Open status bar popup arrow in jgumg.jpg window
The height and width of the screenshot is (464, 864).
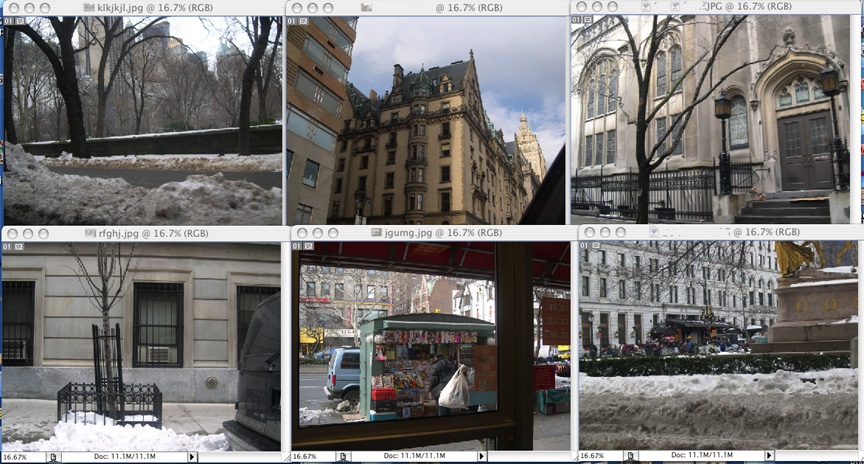[x=482, y=457]
